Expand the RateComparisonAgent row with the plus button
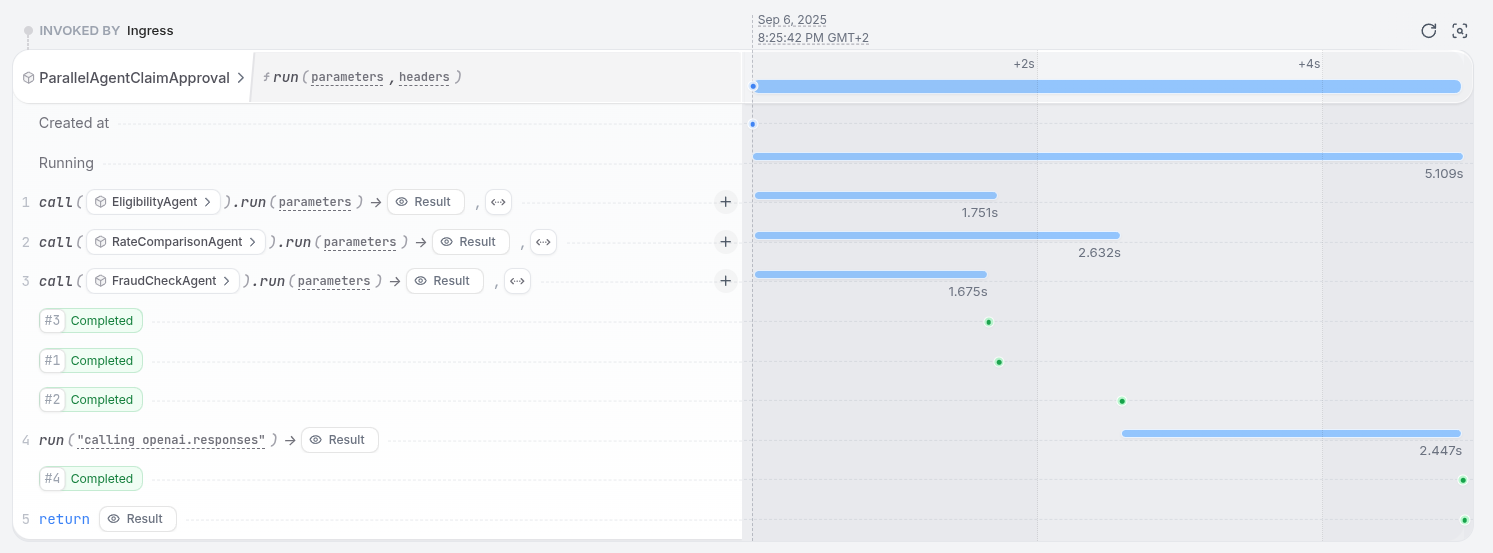This screenshot has height=553, width=1493. point(726,242)
